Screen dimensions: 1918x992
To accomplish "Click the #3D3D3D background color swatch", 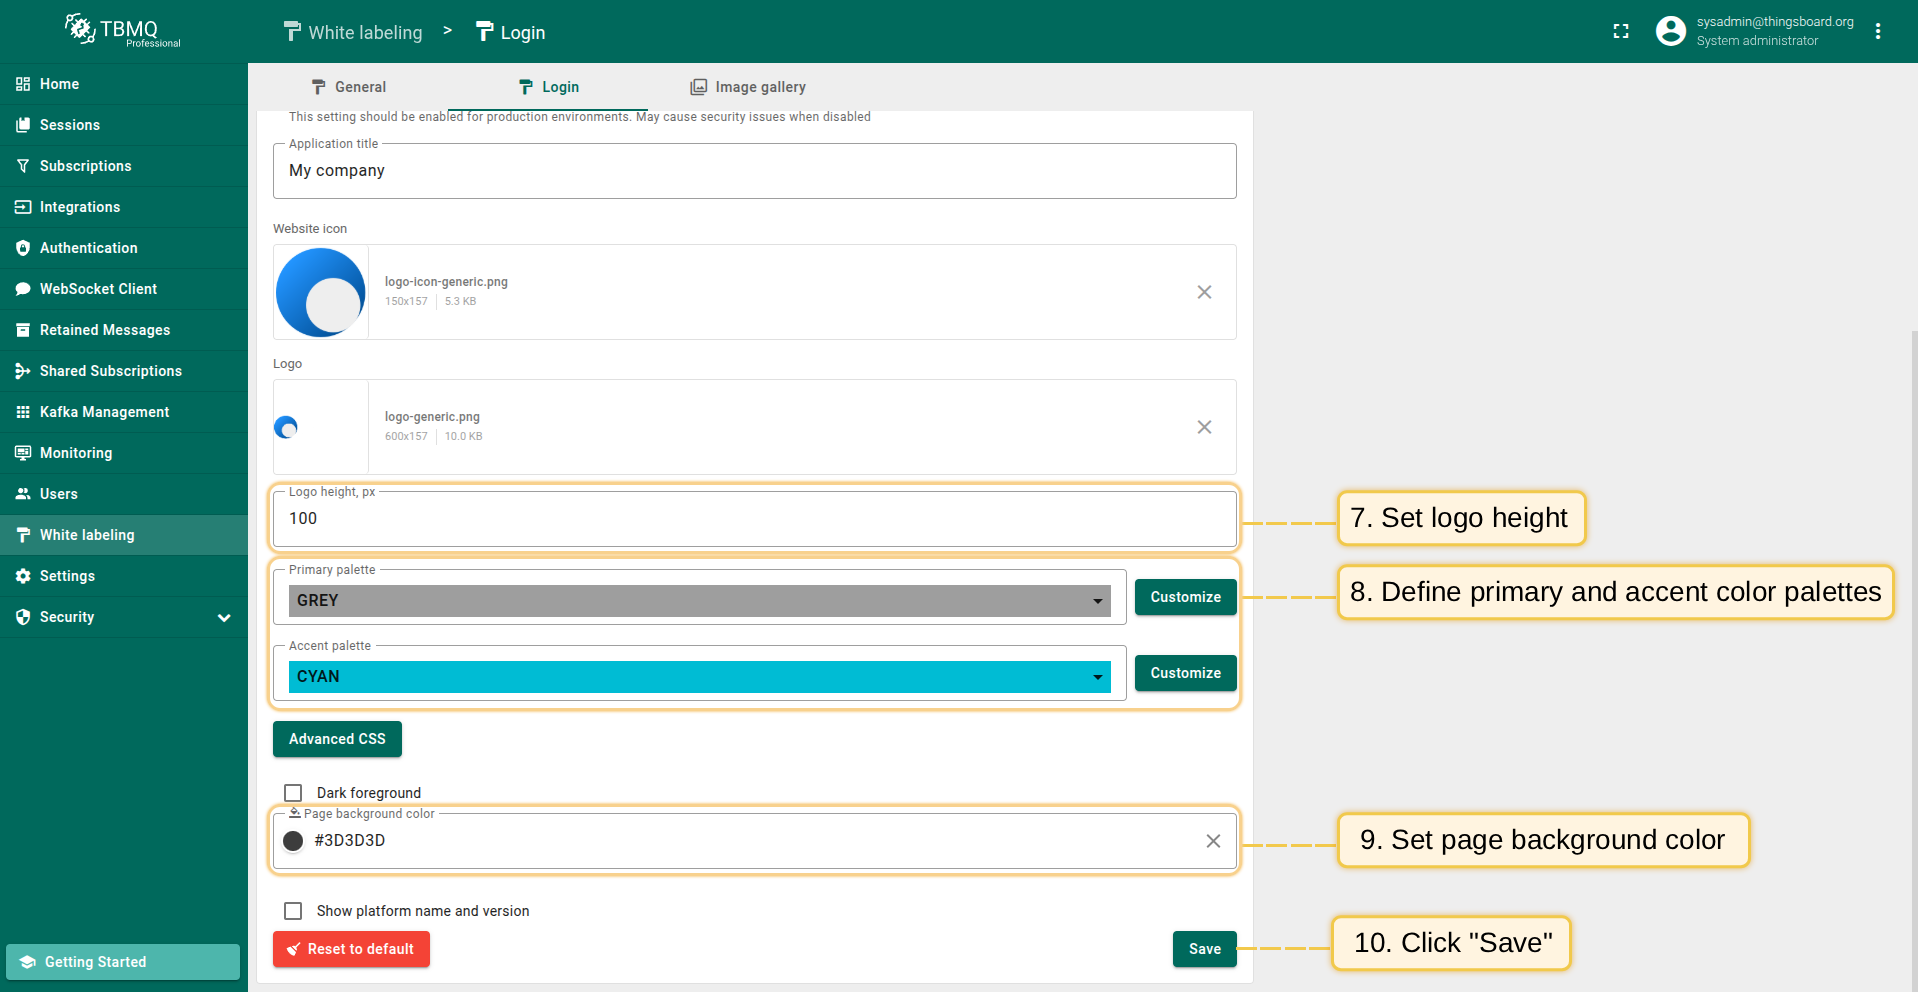I will pos(293,841).
